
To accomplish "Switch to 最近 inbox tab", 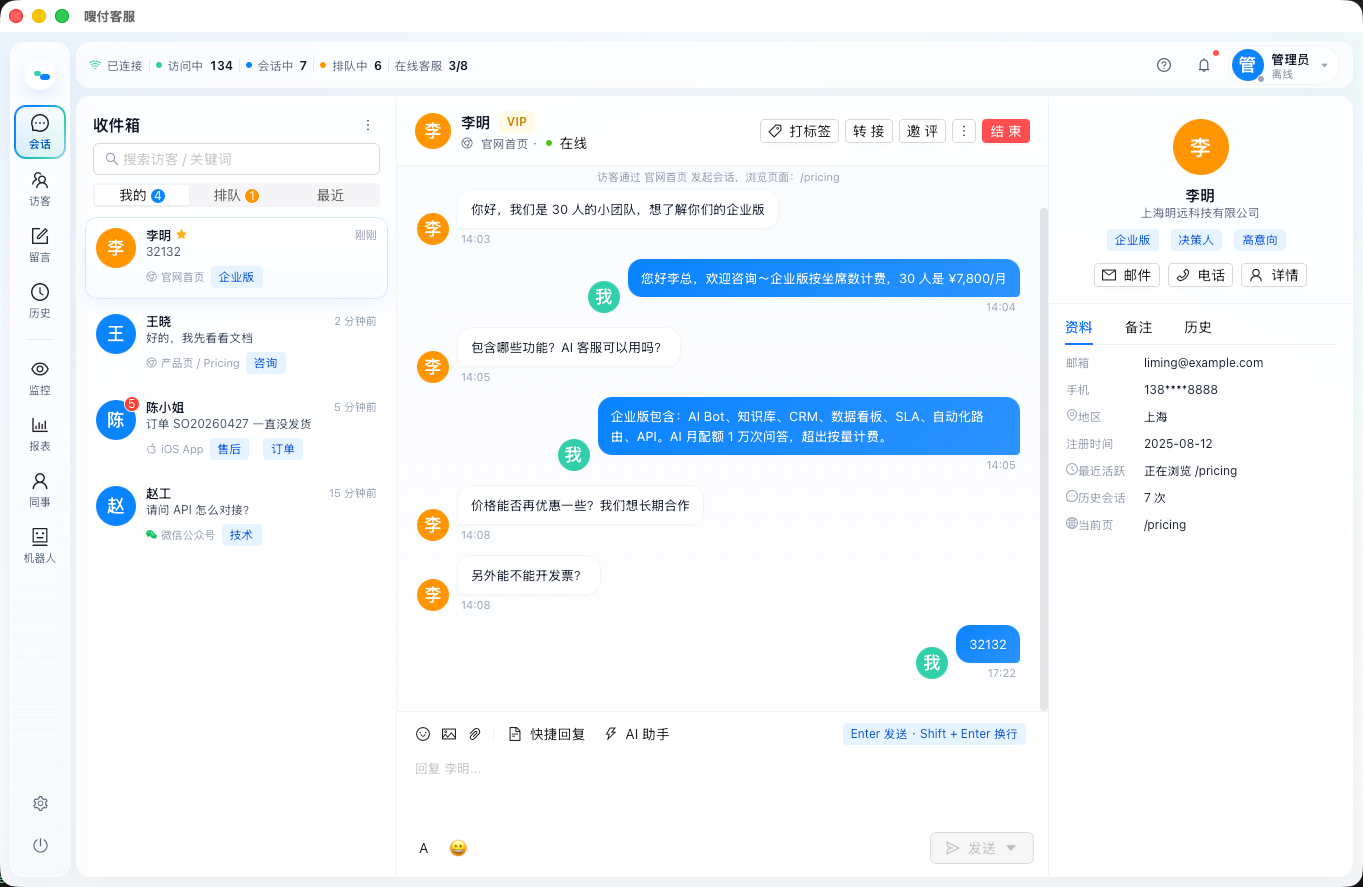I will 331,195.
